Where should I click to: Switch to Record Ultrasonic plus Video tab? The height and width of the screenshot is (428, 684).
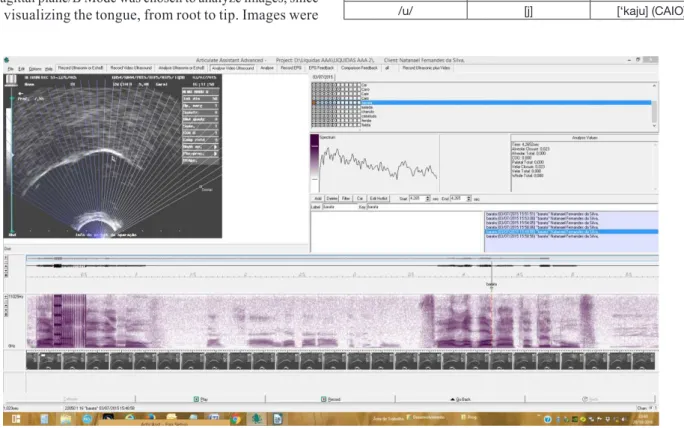426,68
